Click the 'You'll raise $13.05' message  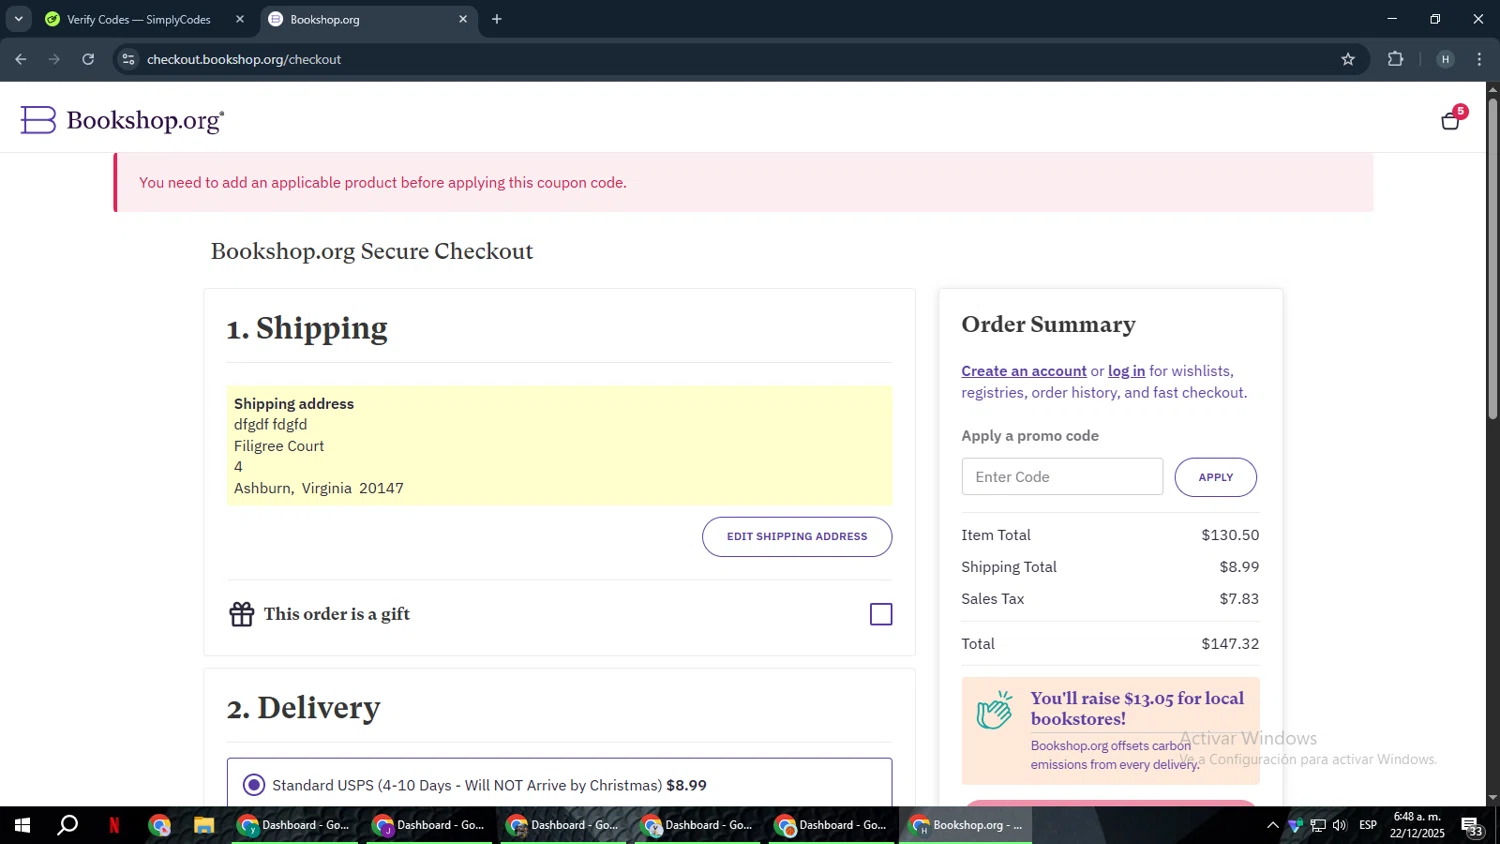pyautogui.click(x=1138, y=708)
